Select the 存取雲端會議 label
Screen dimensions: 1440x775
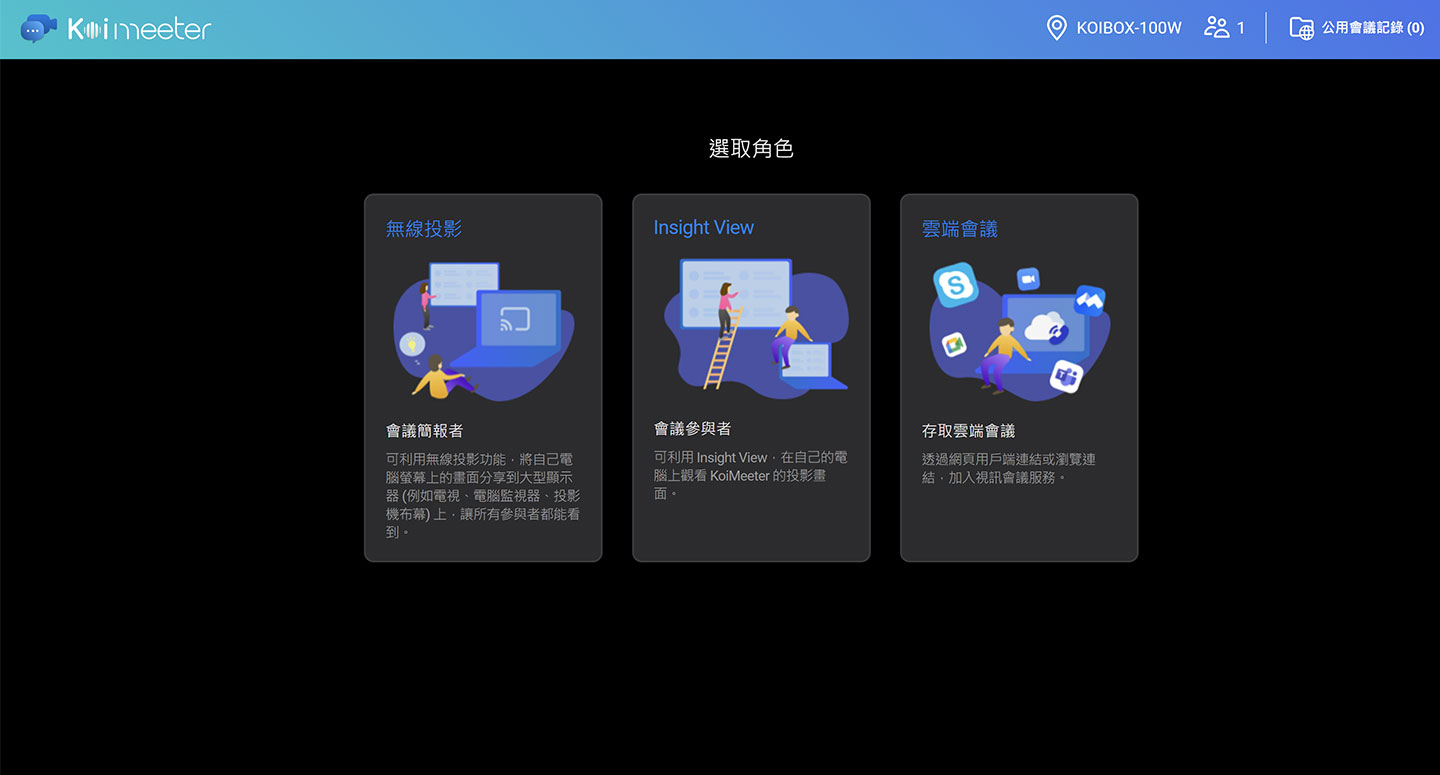pyautogui.click(x=968, y=431)
